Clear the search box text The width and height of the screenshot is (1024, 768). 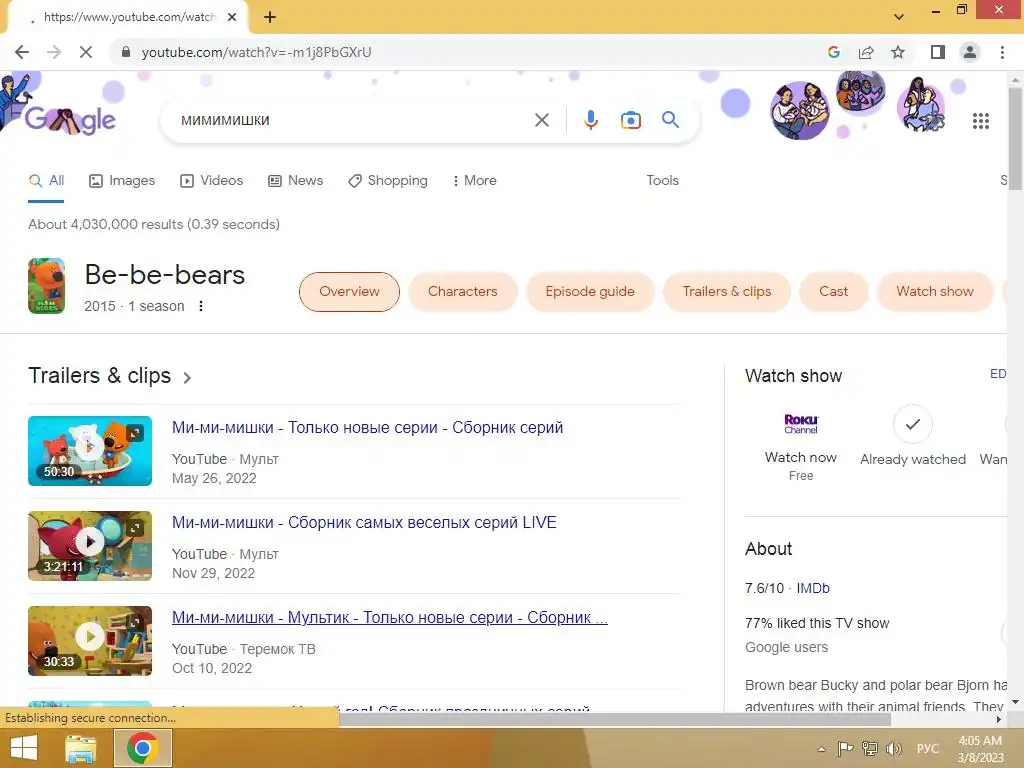(x=541, y=120)
